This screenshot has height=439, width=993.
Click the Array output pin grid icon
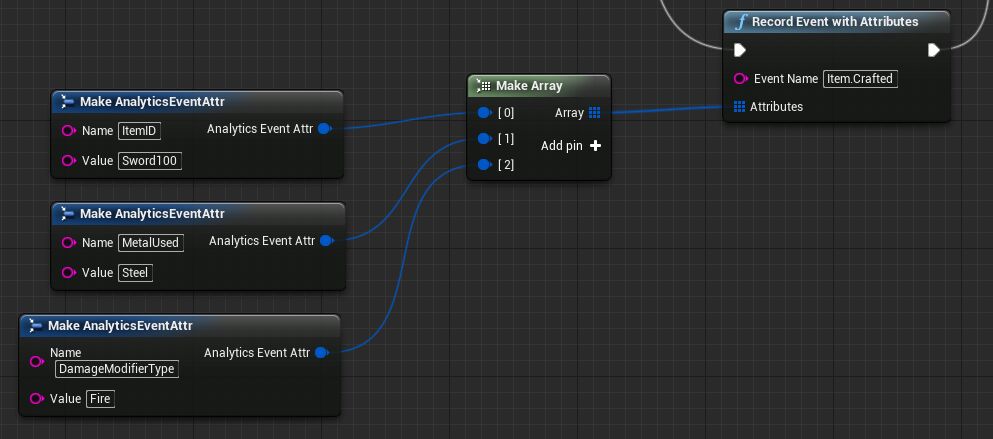point(594,113)
